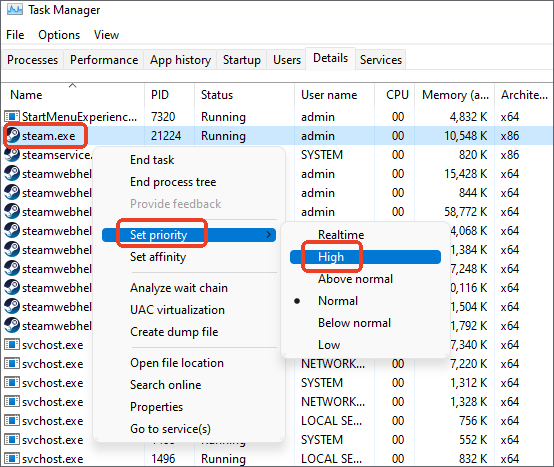Click the 552 K memory cell
The width and height of the screenshot is (554, 467).
click(473, 439)
